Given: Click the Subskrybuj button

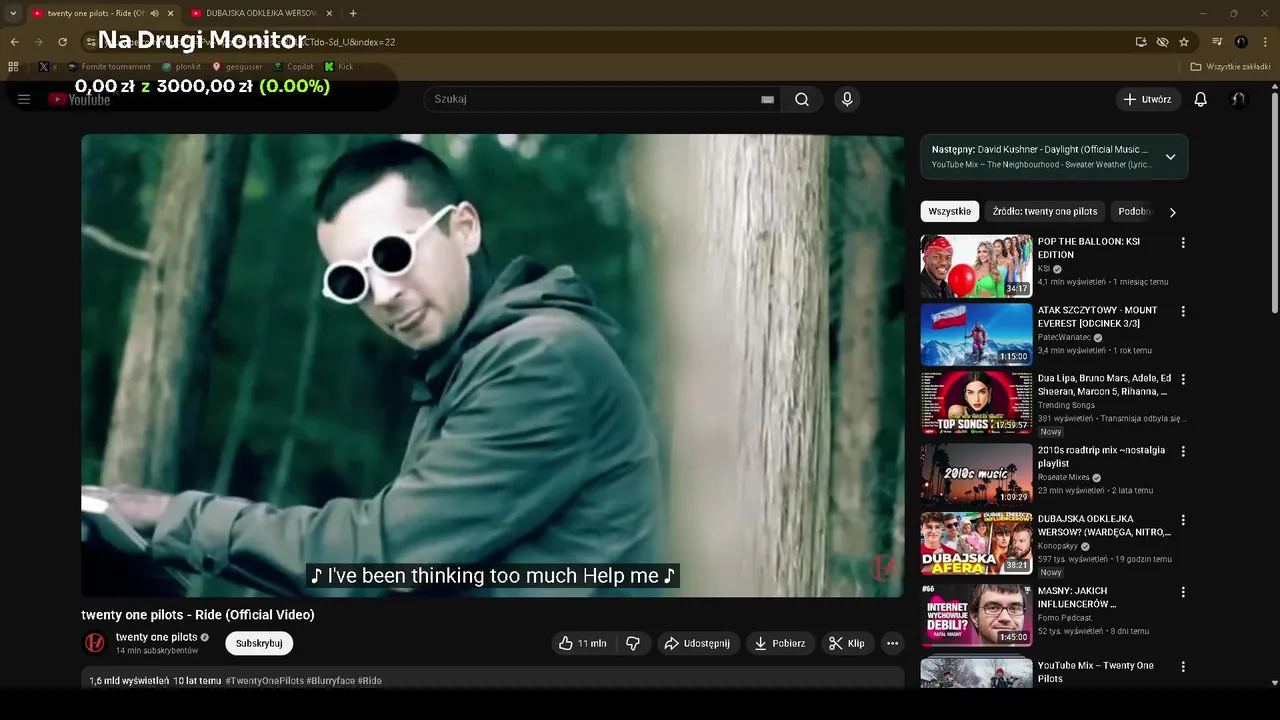Looking at the screenshot, I should [x=259, y=643].
